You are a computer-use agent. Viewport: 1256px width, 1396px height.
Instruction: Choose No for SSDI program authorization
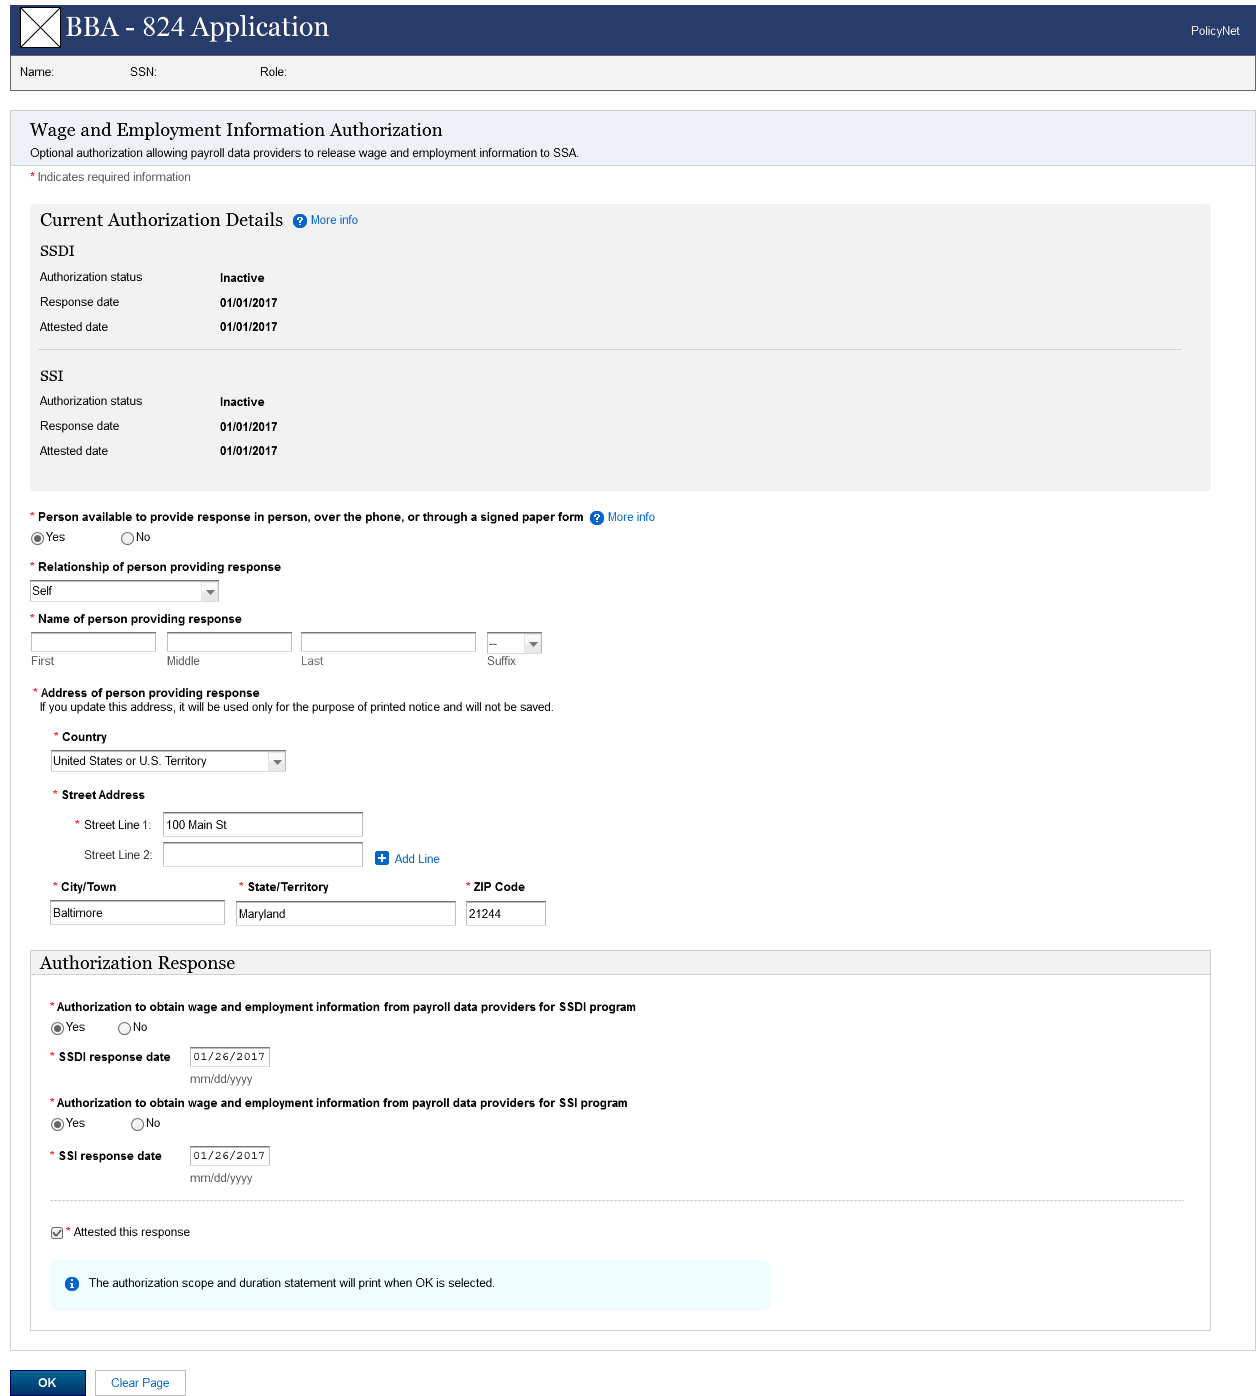coord(124,1029)
